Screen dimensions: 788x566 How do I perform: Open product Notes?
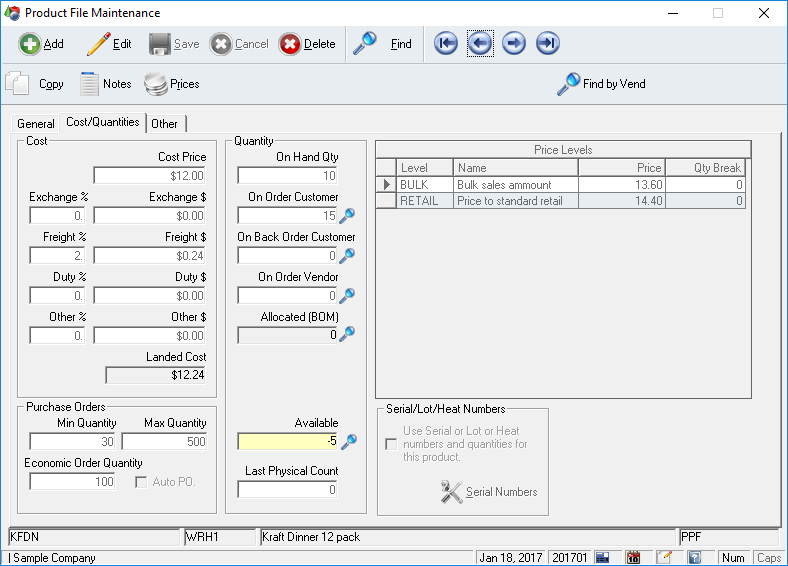click(x=105, y=84)
